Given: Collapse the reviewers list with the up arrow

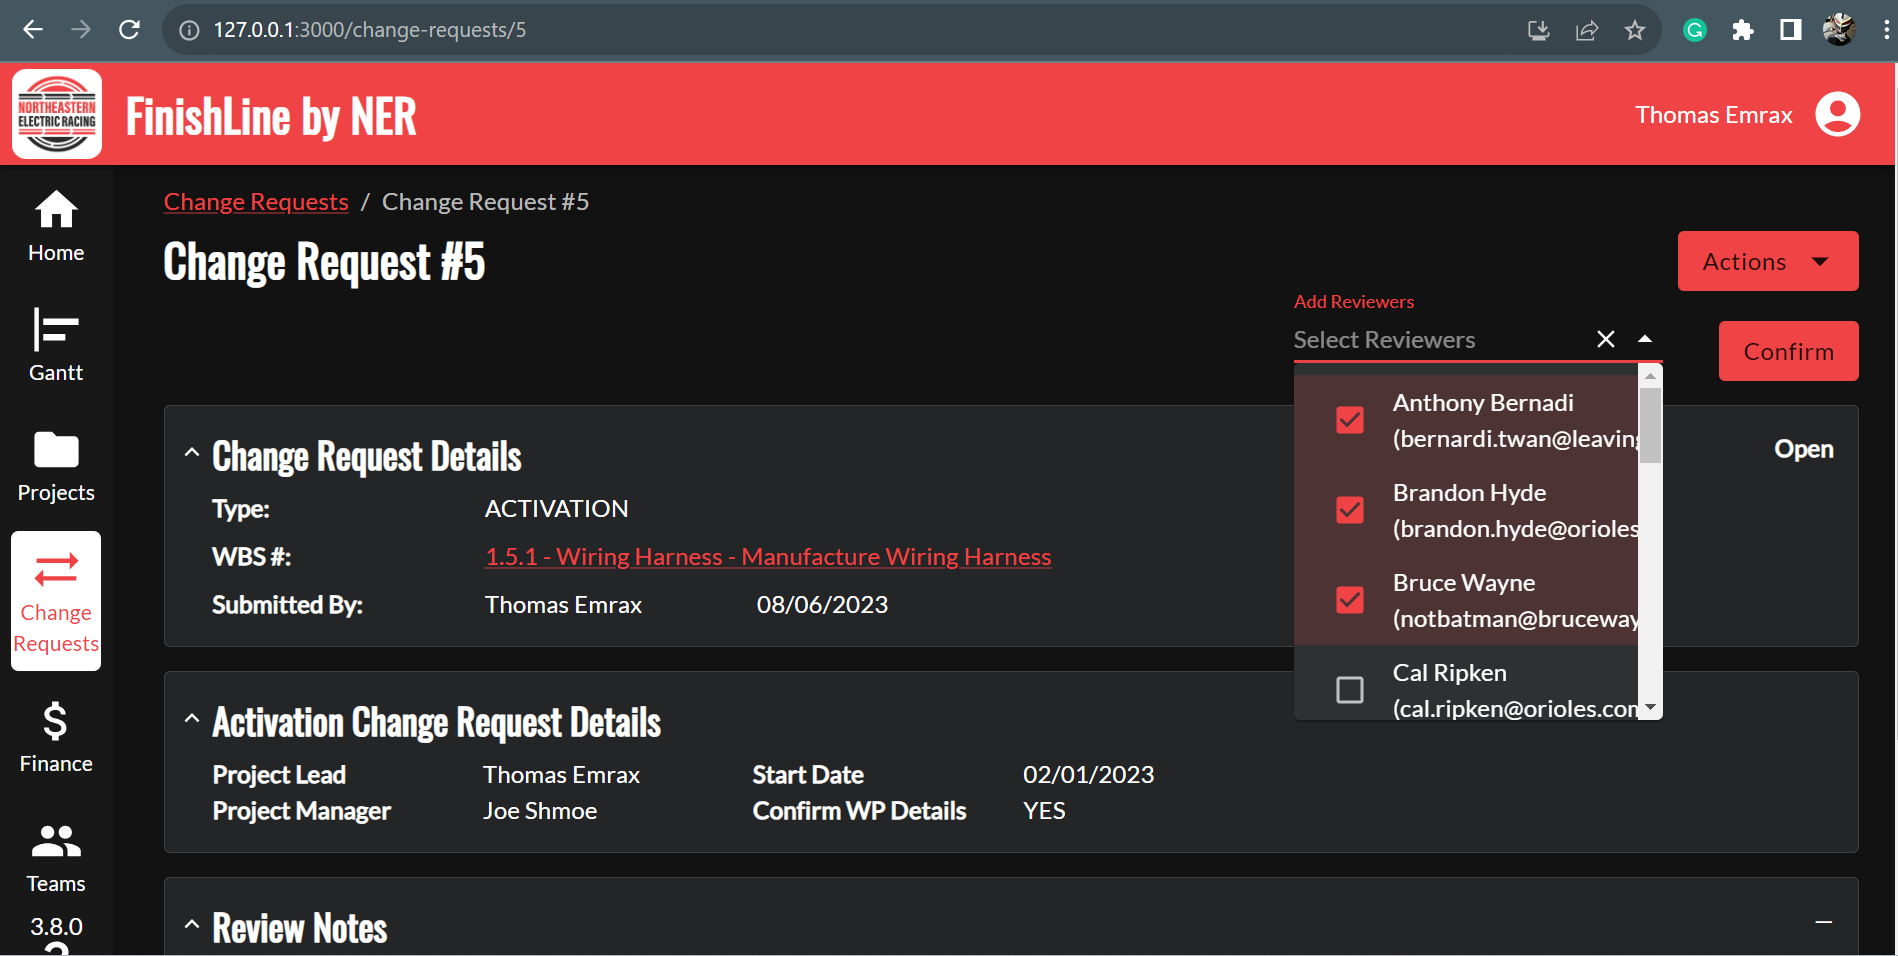Looking at the screenshot, I should coord(1645,339).
